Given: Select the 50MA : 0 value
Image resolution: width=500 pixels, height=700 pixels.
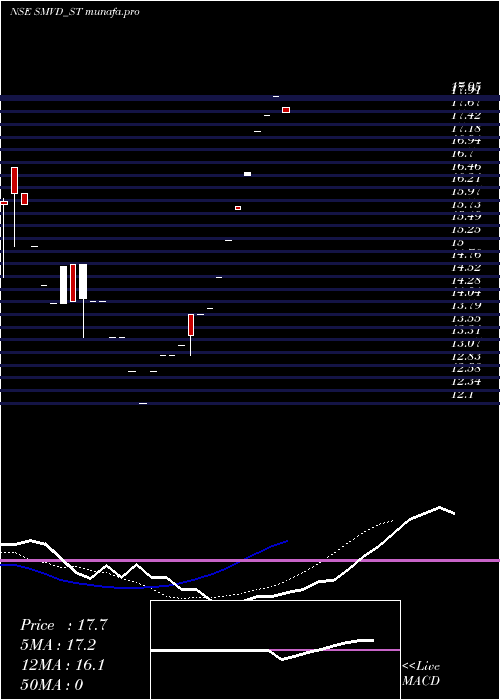Looking at the screenshot, I should (52, 685).
